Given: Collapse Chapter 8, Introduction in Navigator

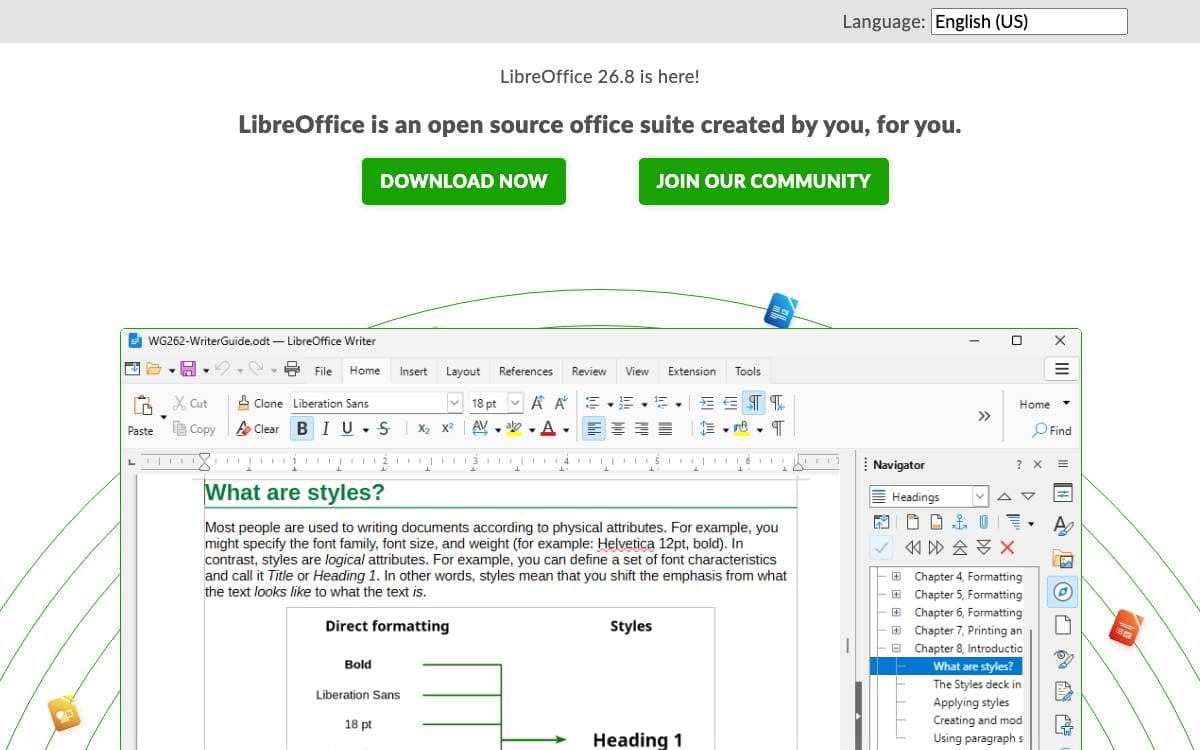Looking at the screenshot, I should (896, 648).
